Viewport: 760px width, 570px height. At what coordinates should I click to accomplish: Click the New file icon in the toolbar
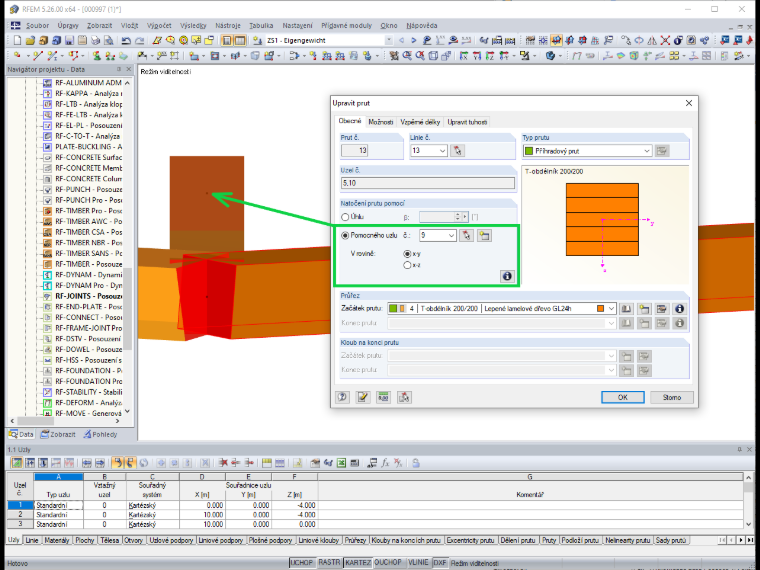pos(17,40)
